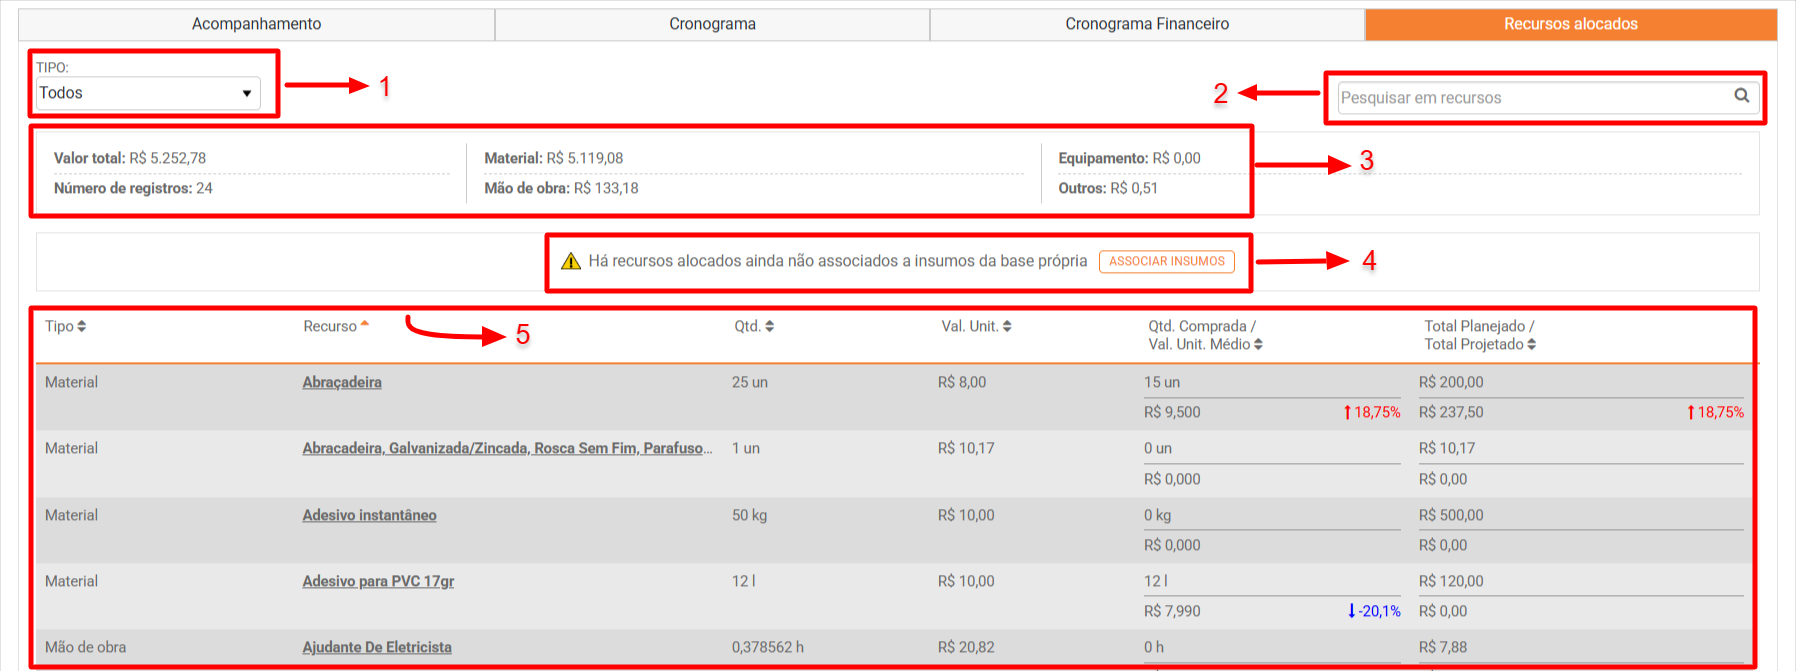1796x671 pixels.
Task: Open the Adesivo instantâneo resource link
Action: (x=369, y=515)
